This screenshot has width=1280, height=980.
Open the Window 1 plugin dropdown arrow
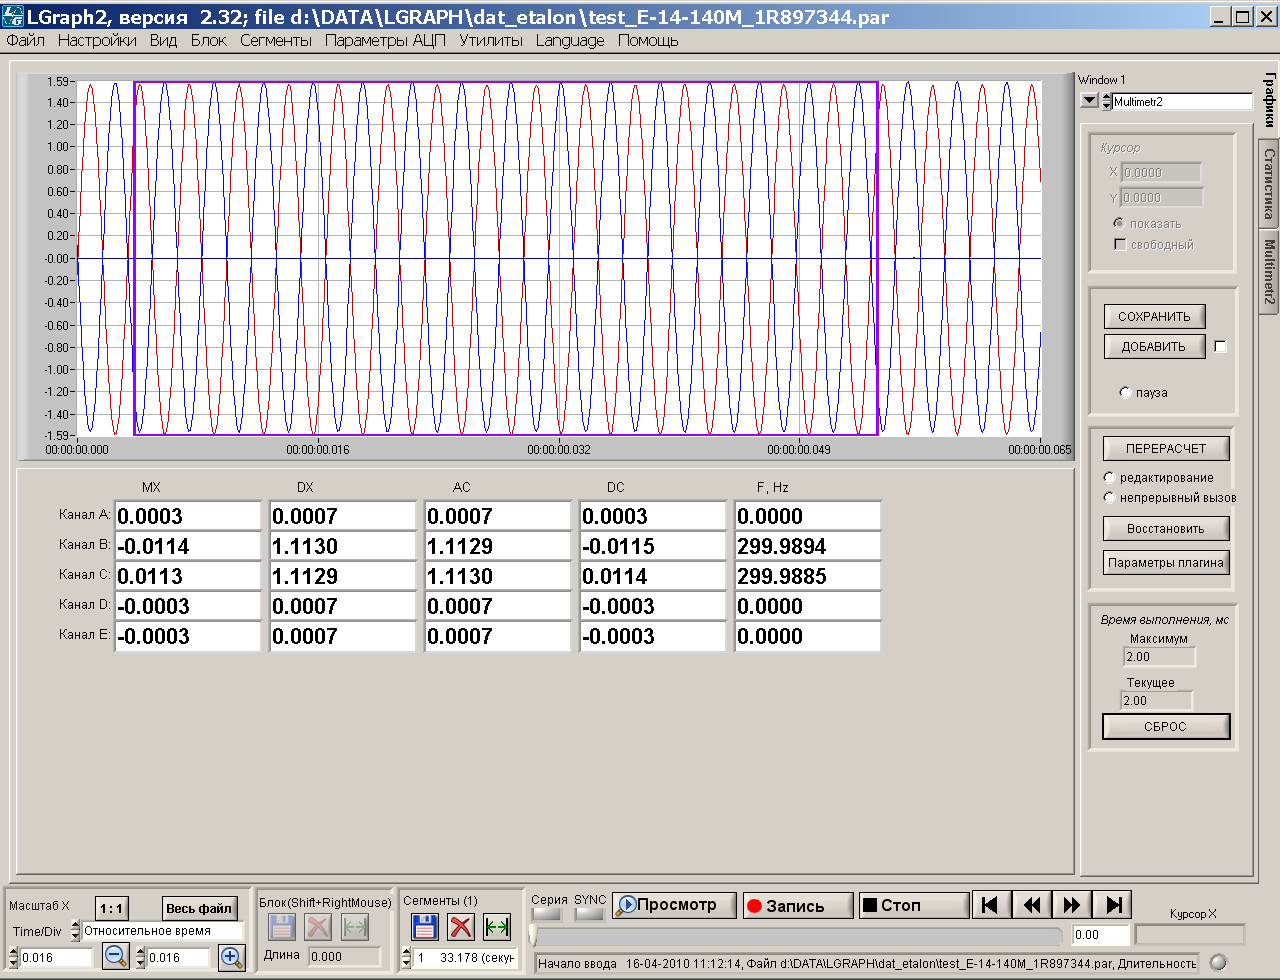tap(1089, 101)
